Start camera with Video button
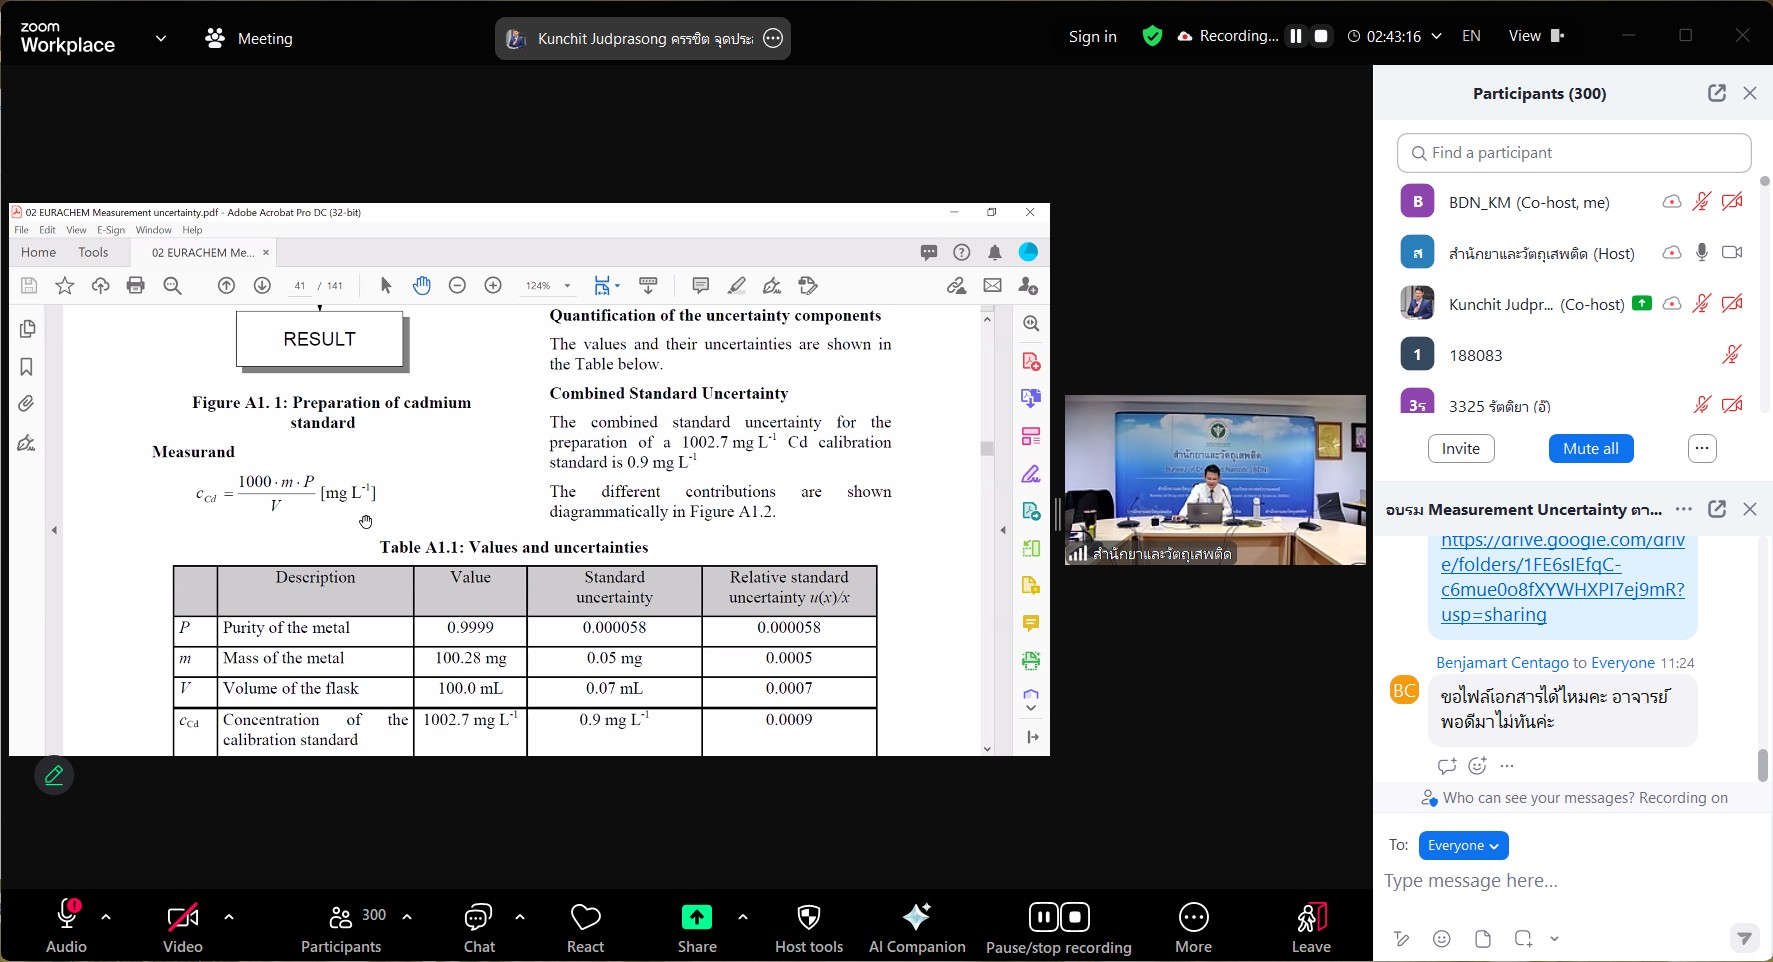 tap(182, 927)
